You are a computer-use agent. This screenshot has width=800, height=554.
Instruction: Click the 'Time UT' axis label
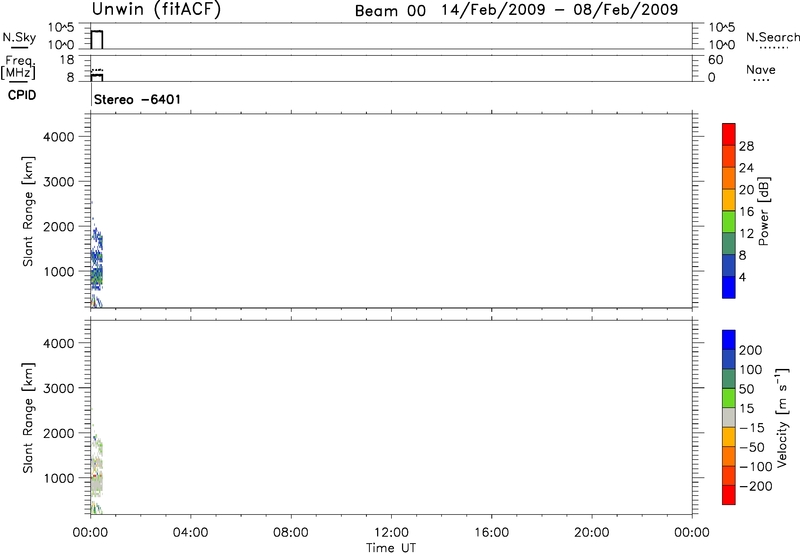tap(391, 548)
